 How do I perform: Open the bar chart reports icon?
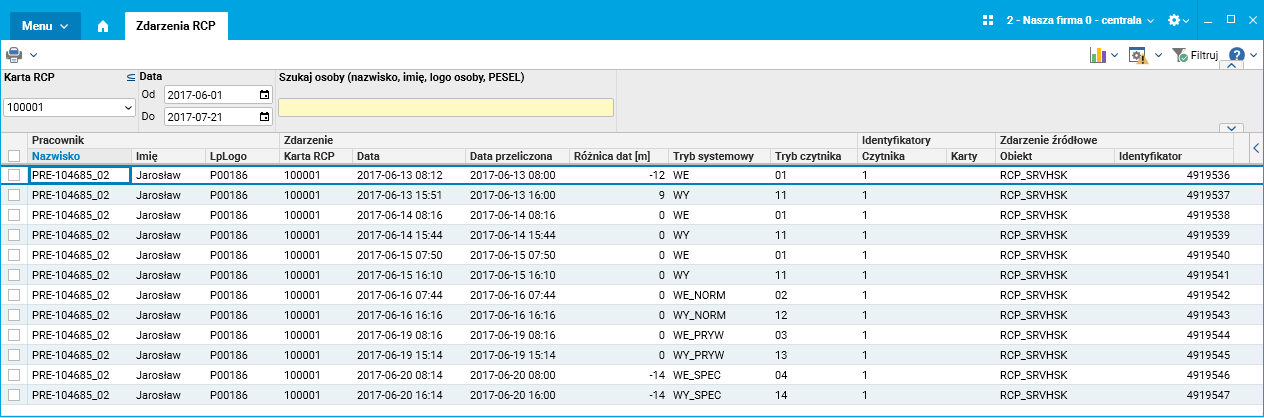click(1097, 56)
